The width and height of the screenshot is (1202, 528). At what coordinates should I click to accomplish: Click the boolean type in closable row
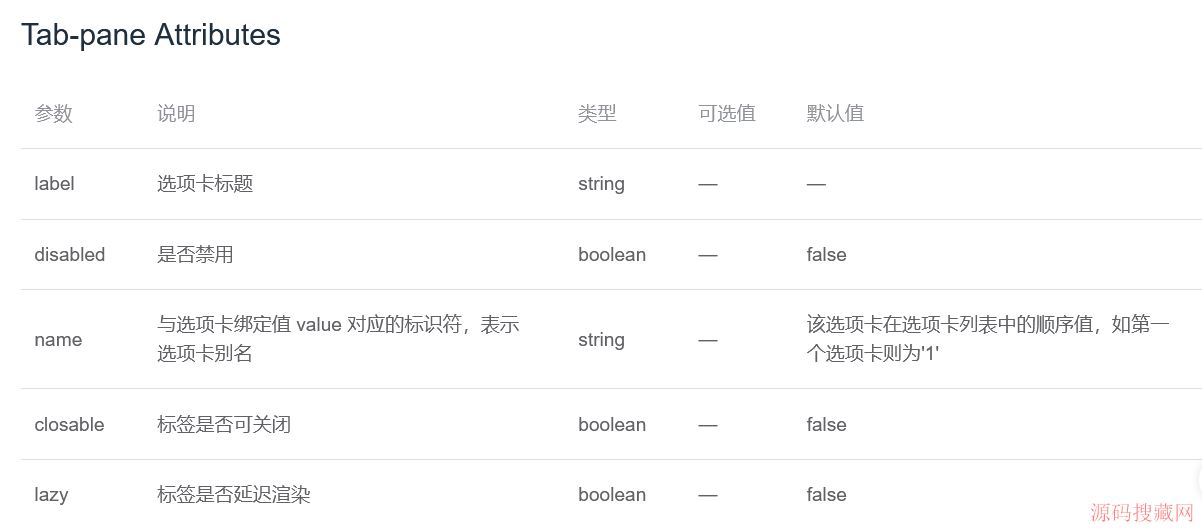coord(612,425)
